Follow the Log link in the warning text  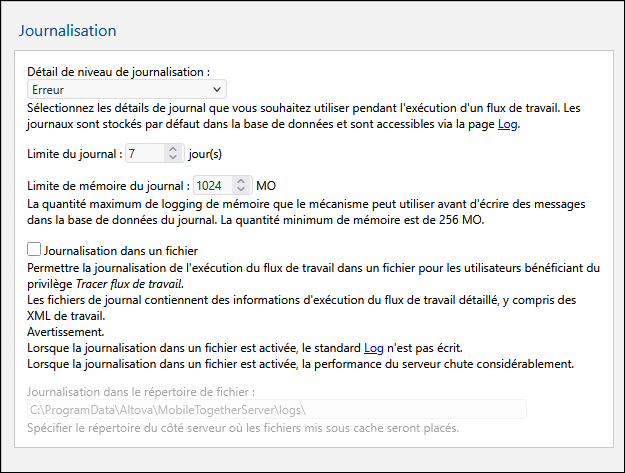click(372, 347)
